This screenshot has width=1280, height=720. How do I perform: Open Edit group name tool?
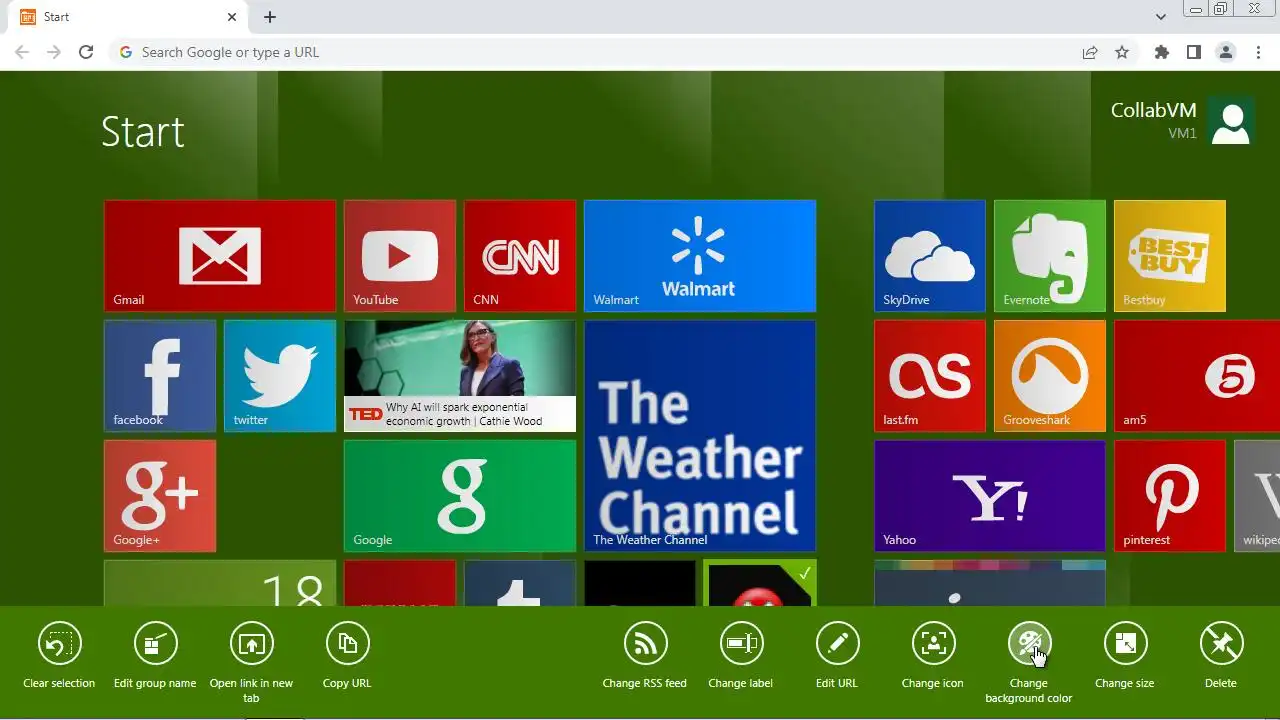pyautogui.click(x=155, y=644)
